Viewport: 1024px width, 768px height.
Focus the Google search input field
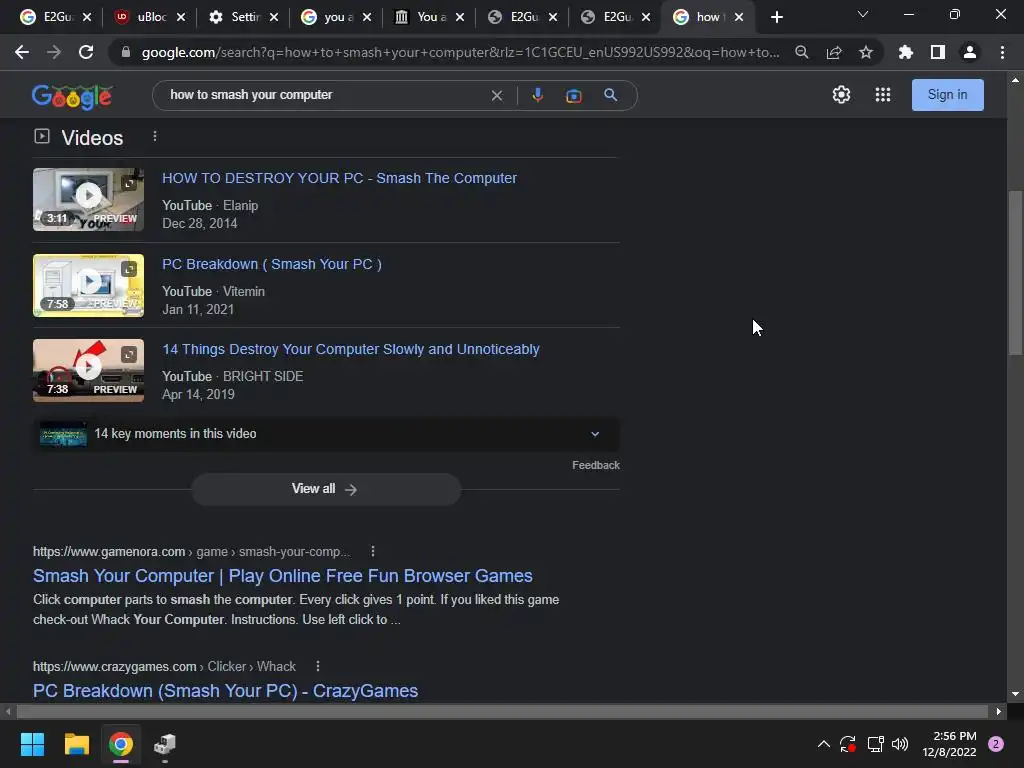pos(327,95)
